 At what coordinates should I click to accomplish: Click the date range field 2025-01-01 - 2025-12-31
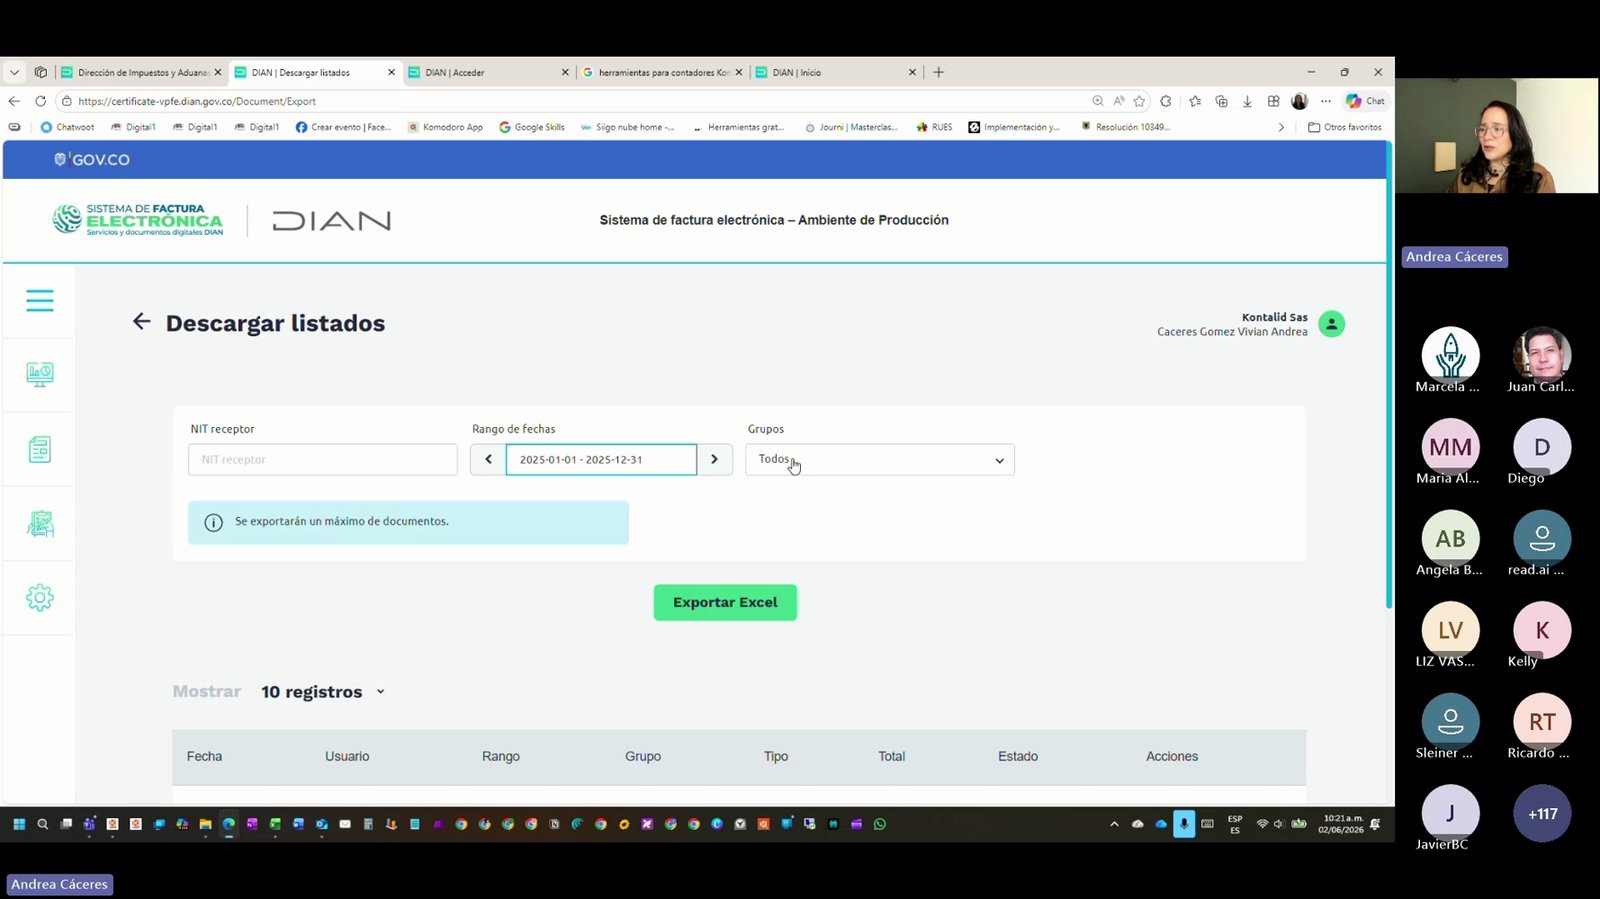(x=601, y=460)
